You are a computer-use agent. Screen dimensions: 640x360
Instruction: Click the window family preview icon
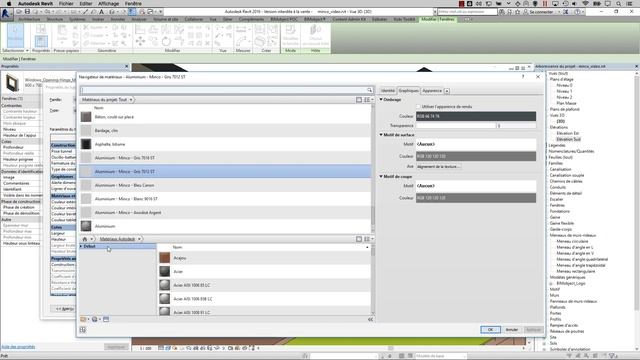click(x=12, y=83)
